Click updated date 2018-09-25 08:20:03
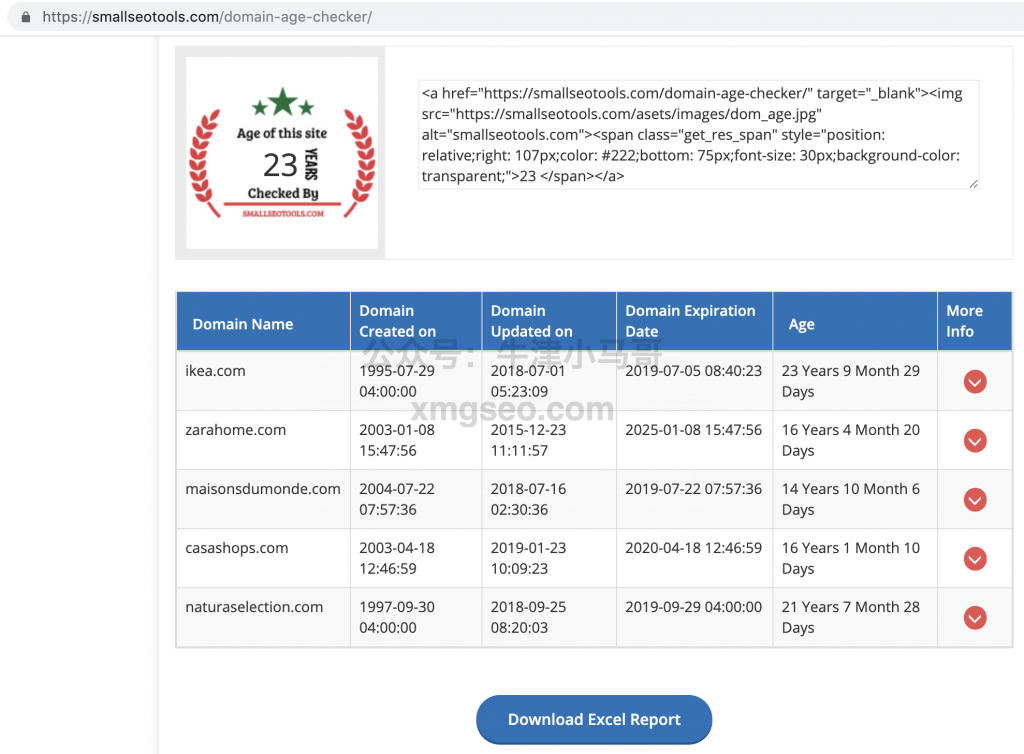The width and height of the screenshot is (1024, 754). pyautogui.click(x=528, y=617)
